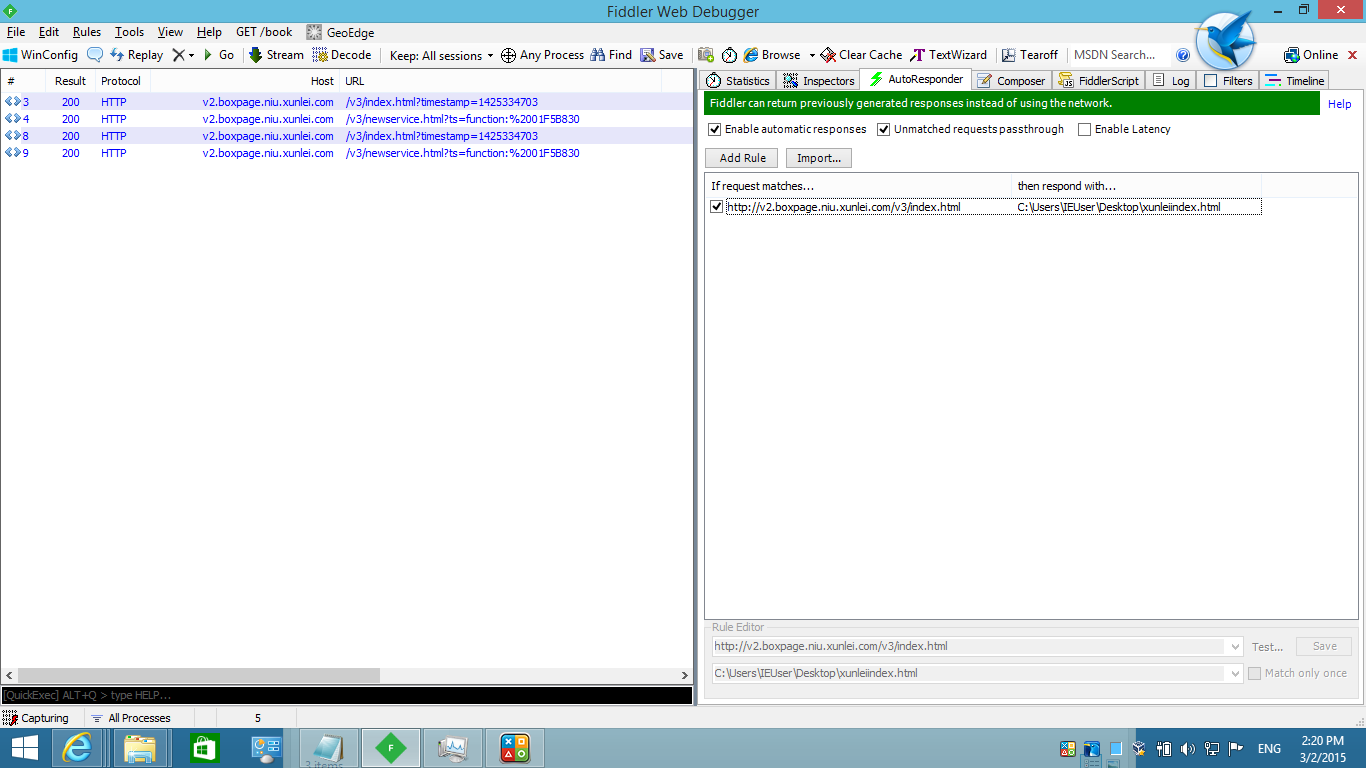Toggle the Match only once checkbox
The width and height of the screenshot is (1366, 768).
point(1254,673)
